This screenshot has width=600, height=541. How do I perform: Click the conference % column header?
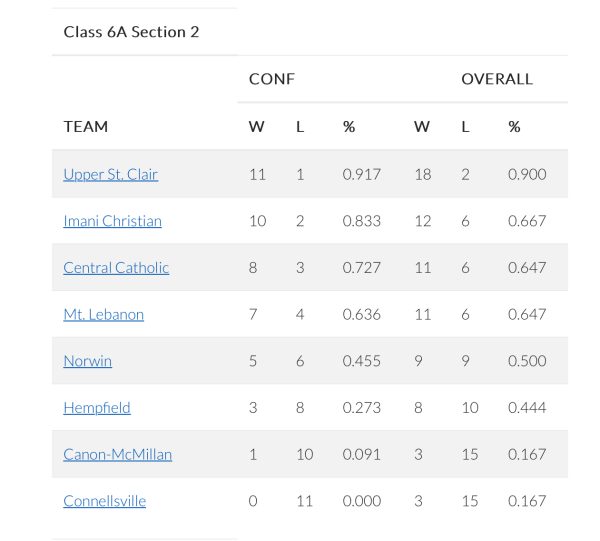click(349, 127)
